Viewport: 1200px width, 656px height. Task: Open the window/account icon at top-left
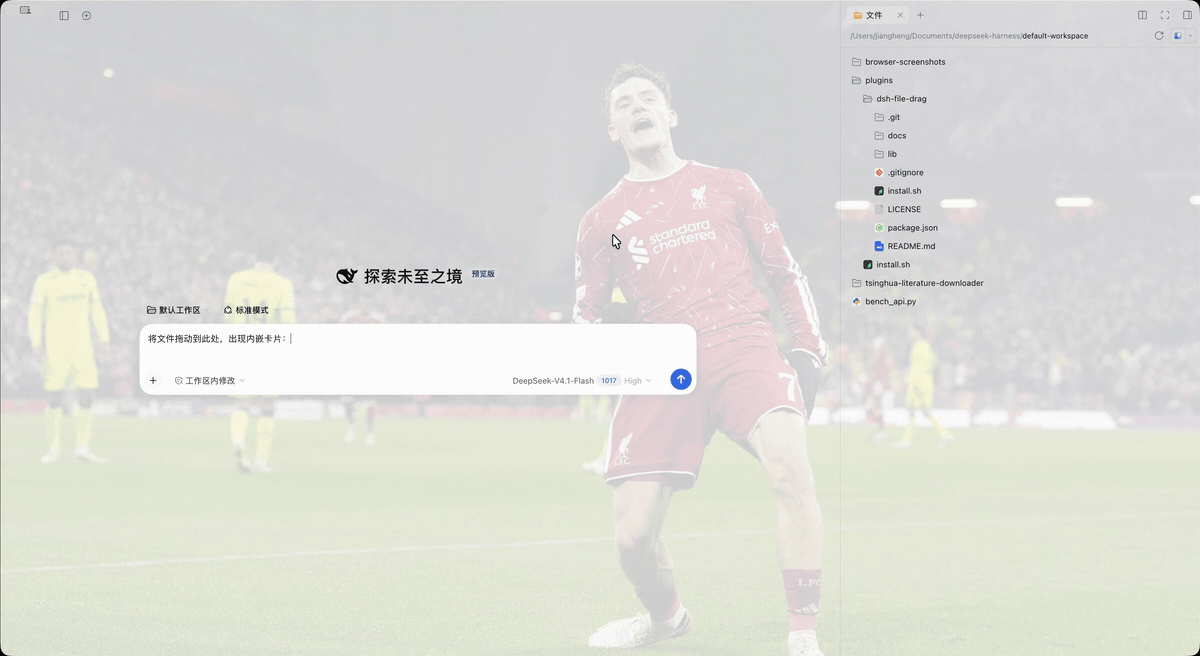click(25, 10)
